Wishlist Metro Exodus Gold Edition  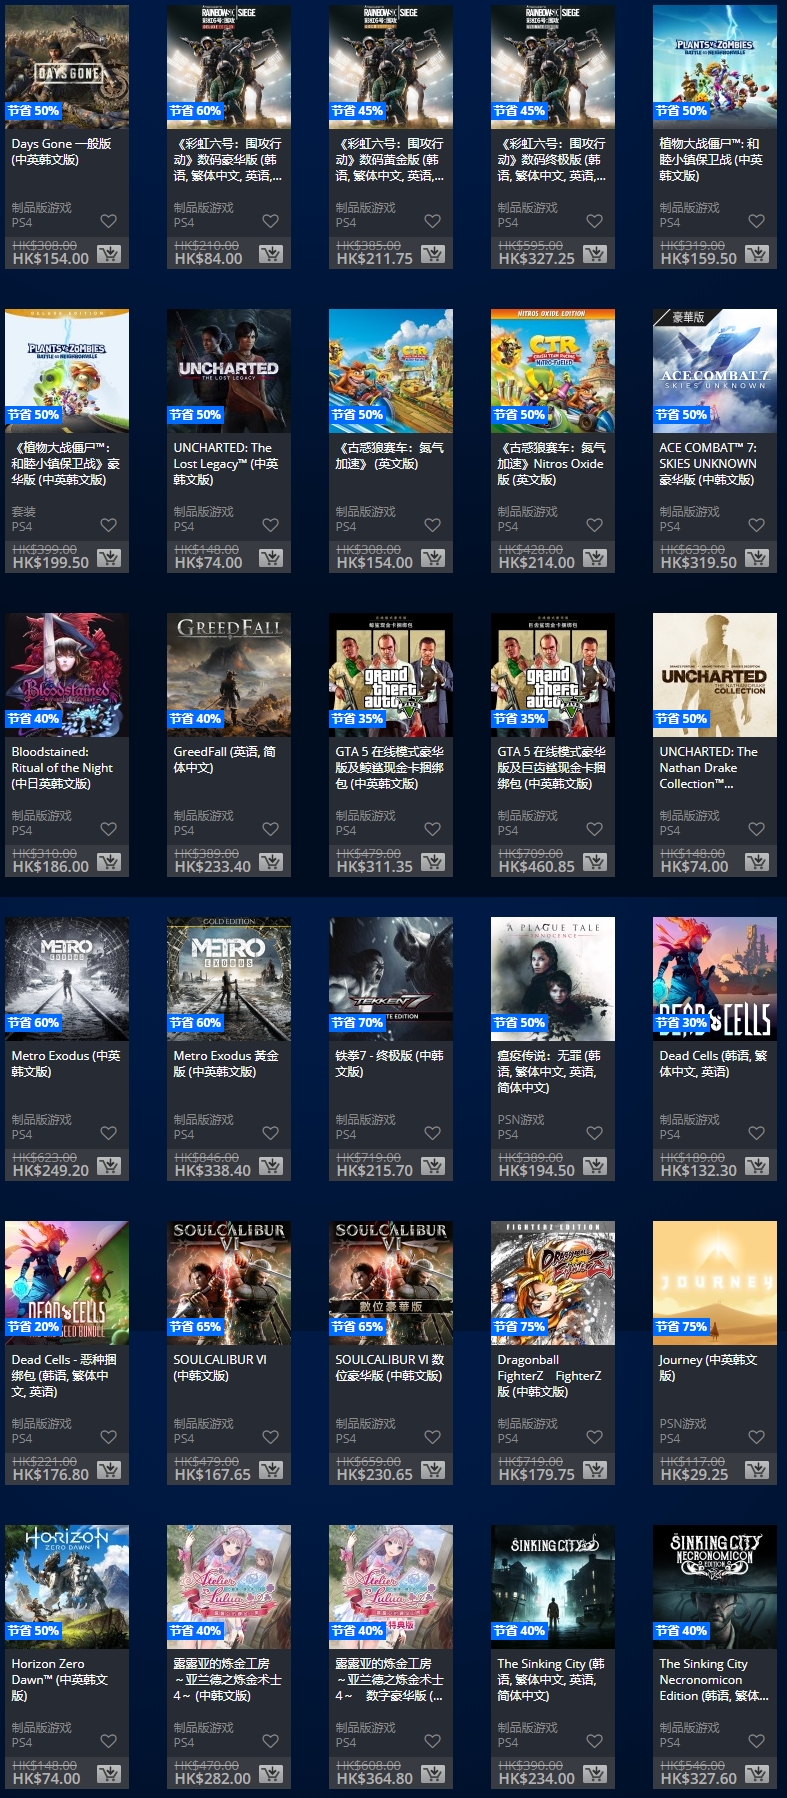click(271, 1133)
